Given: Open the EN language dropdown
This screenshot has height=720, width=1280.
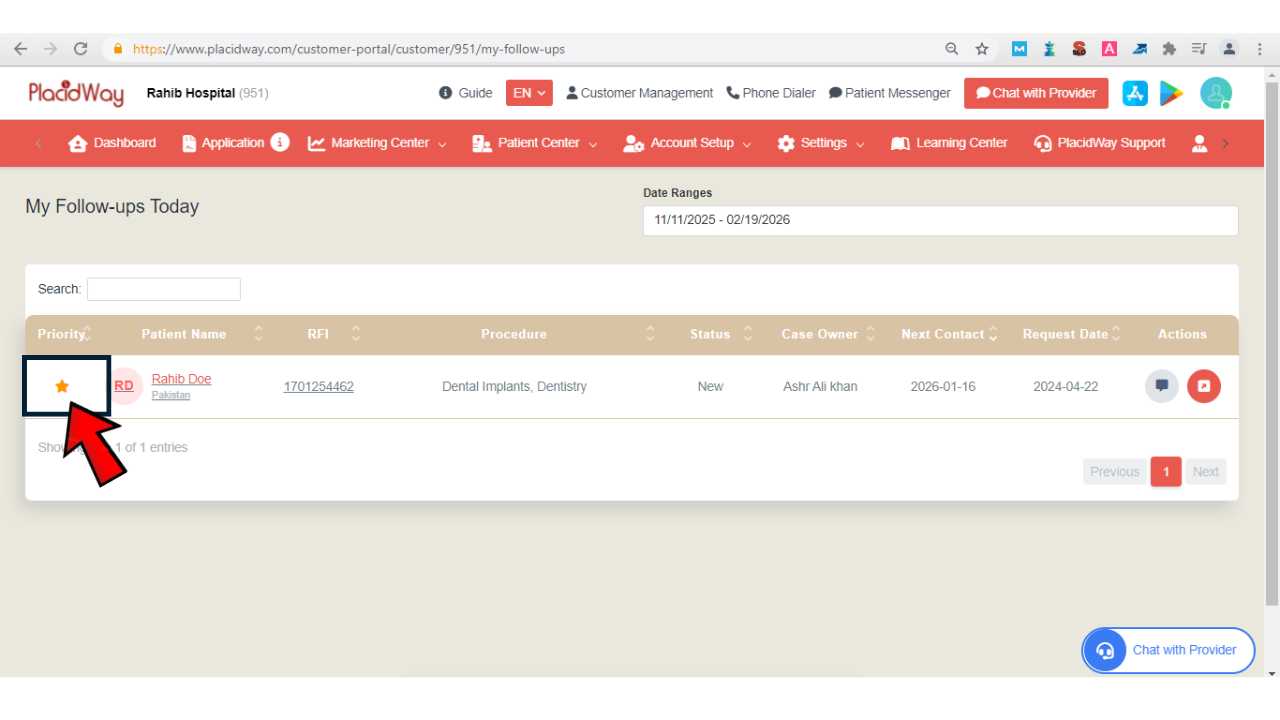Looking at the screenshot, I should (x=529, y=93).
